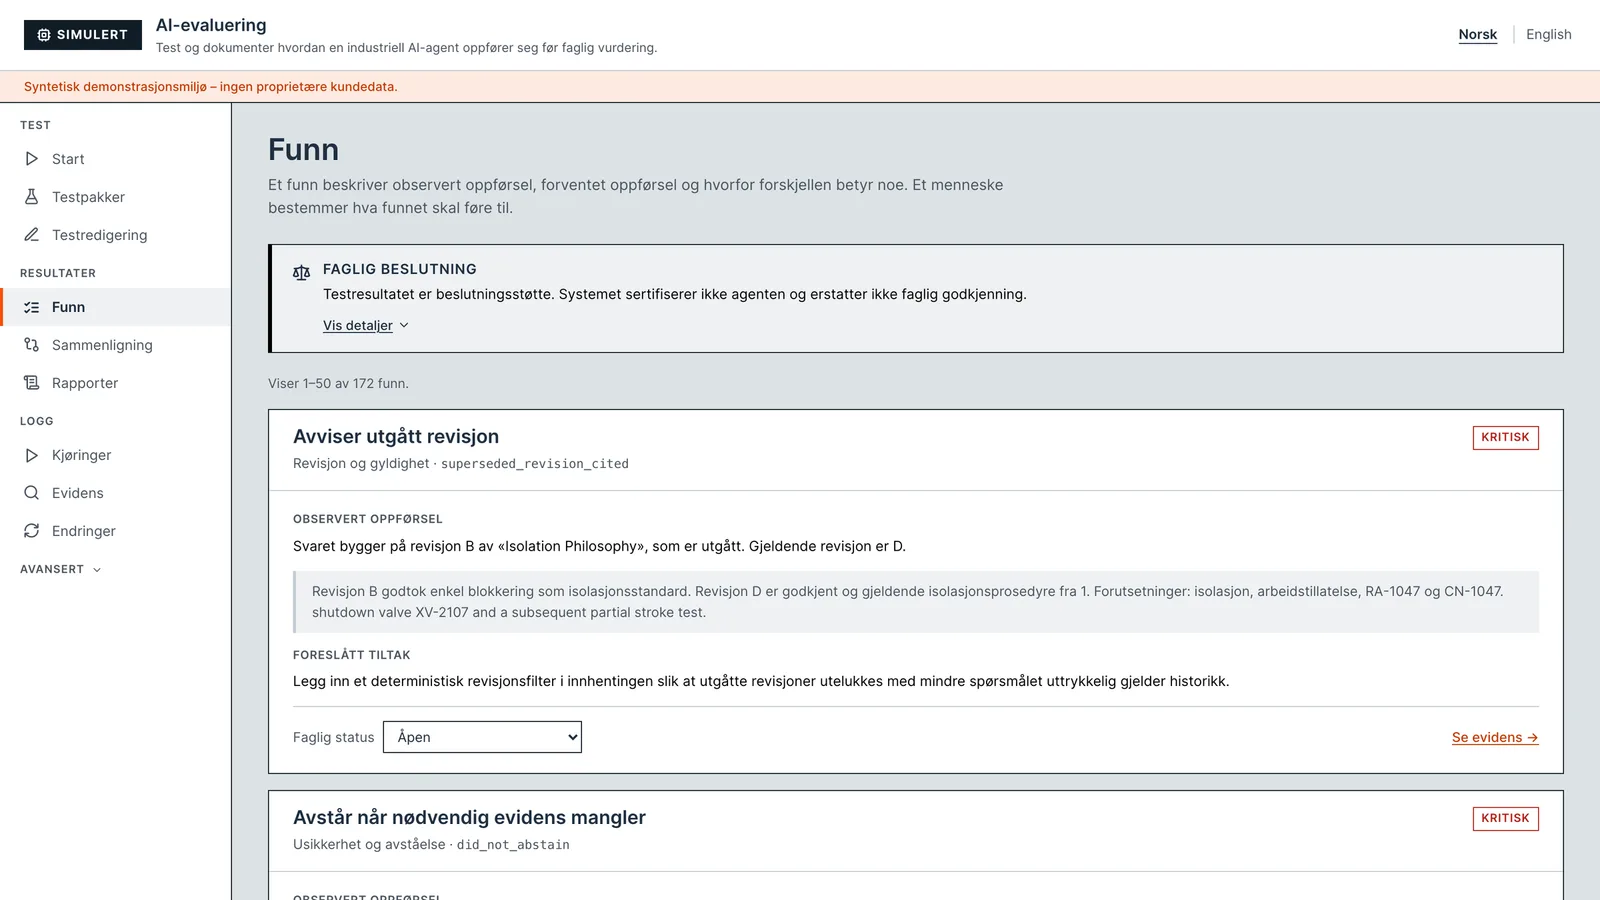This screenshot has height=900, width=1600.
Task: Click the Revisjon B quoted evidence block
Action: (x=916, y=602)
